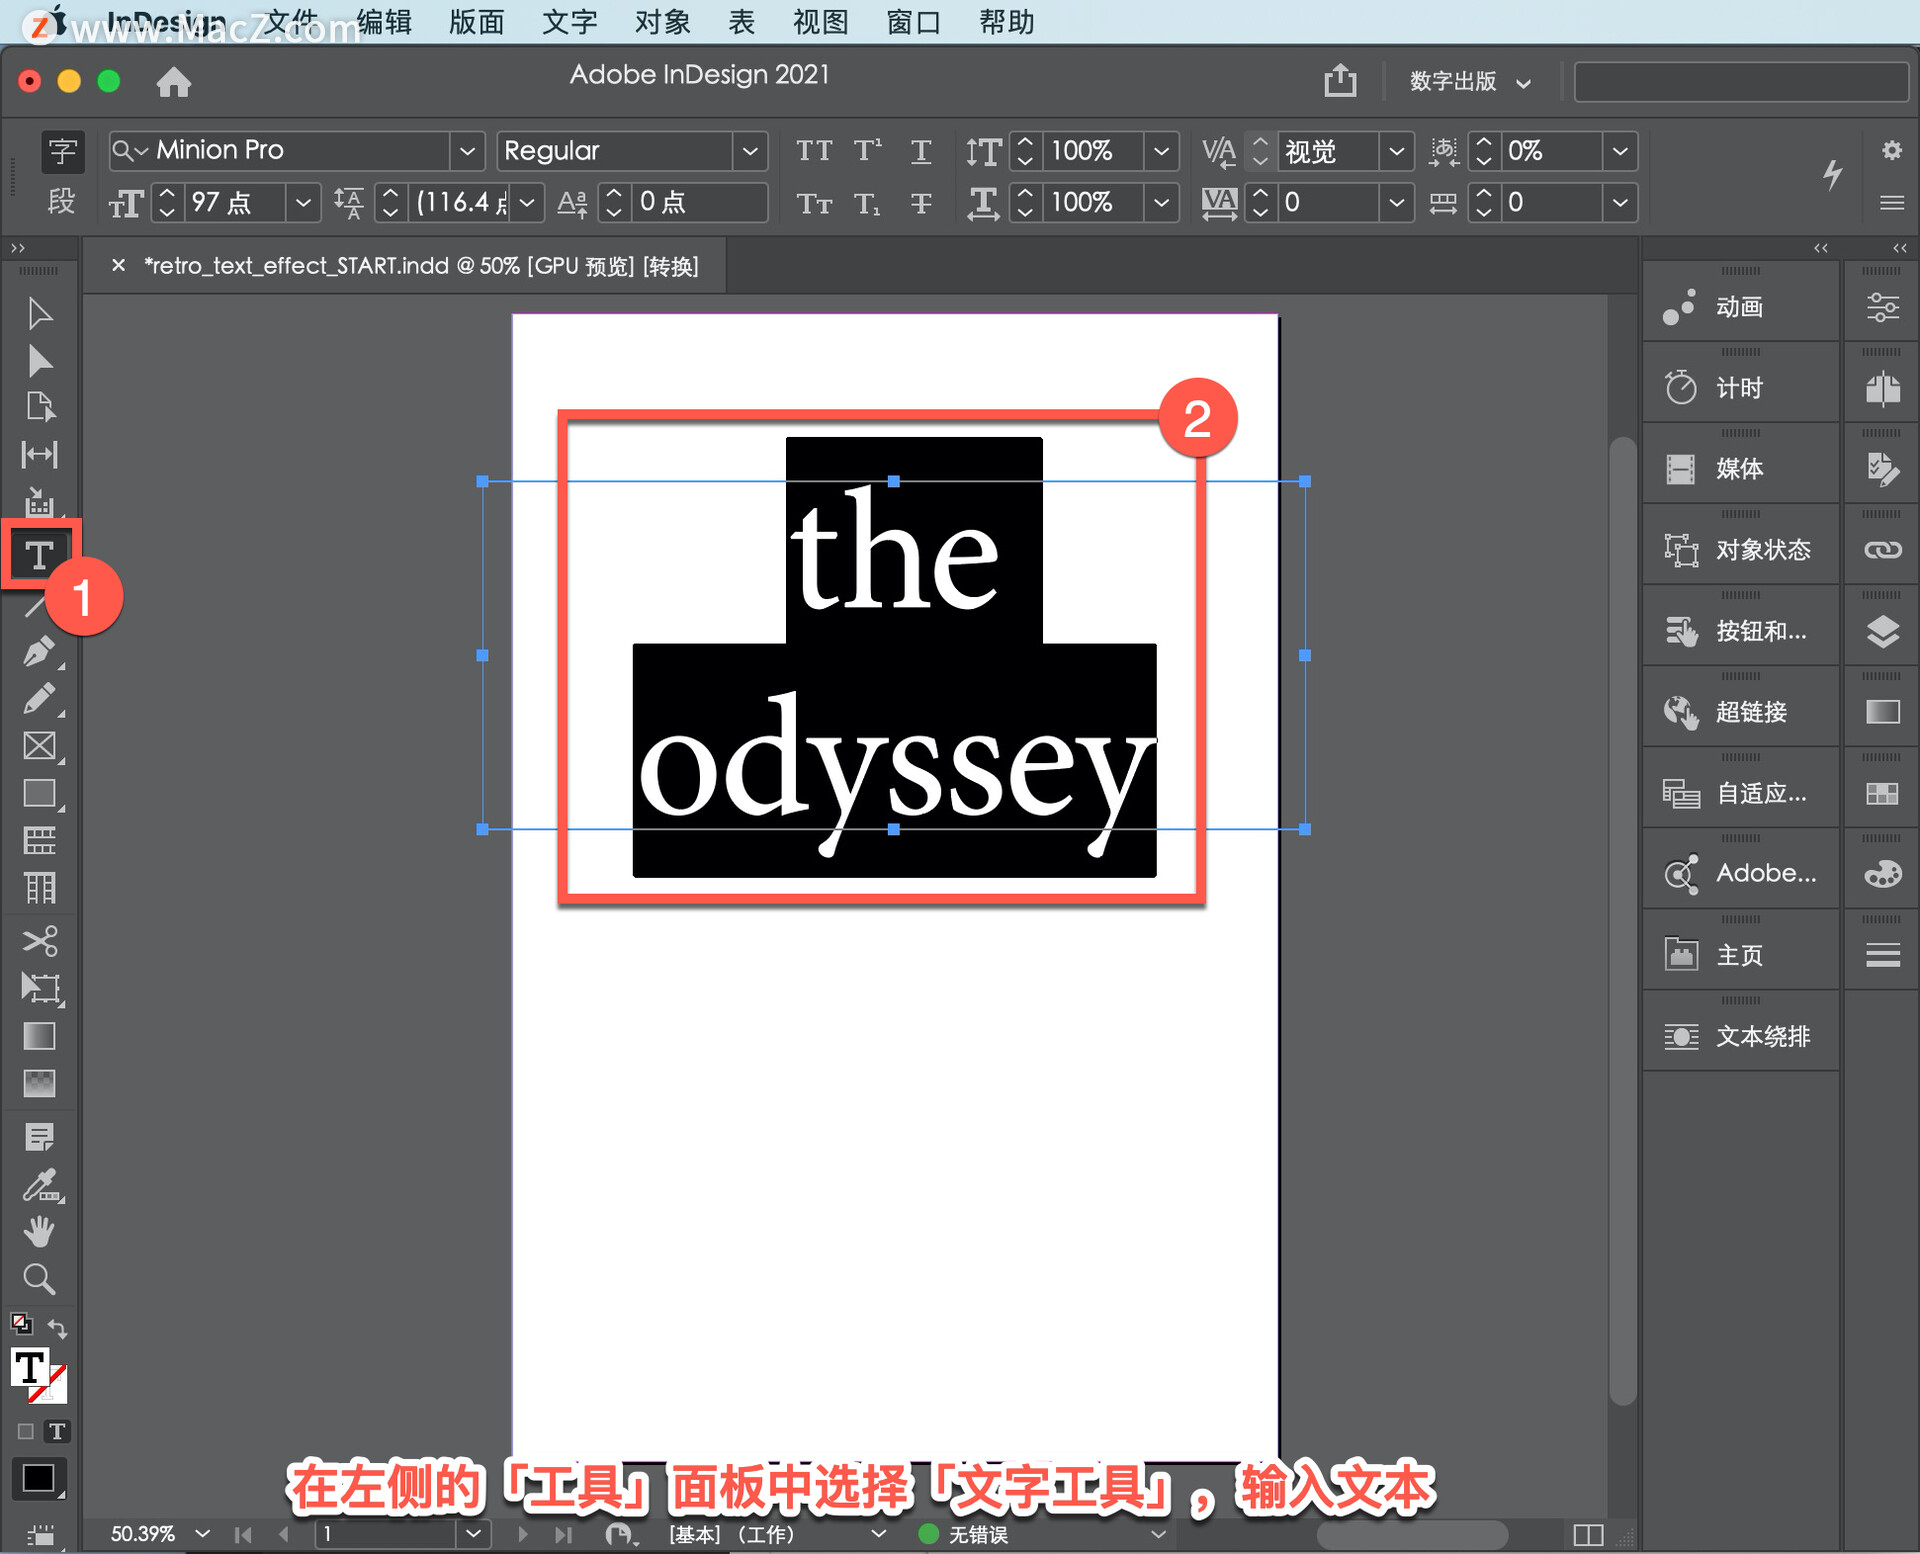
Task: Select the Selection tool arrow
Action: tap(39, 313)
